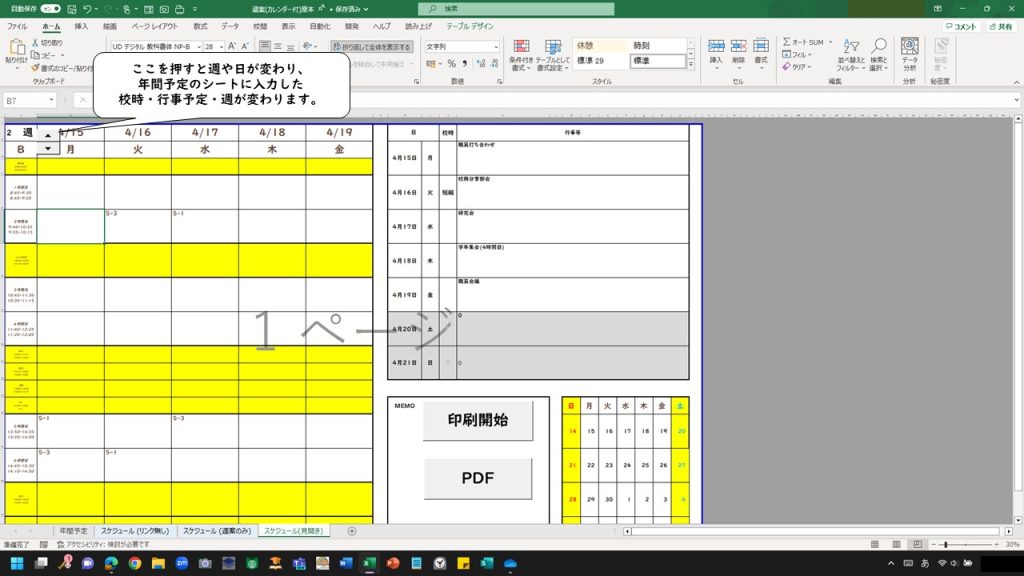Toggle wrap text (折り返して全体を表示する)

(371, 46)
